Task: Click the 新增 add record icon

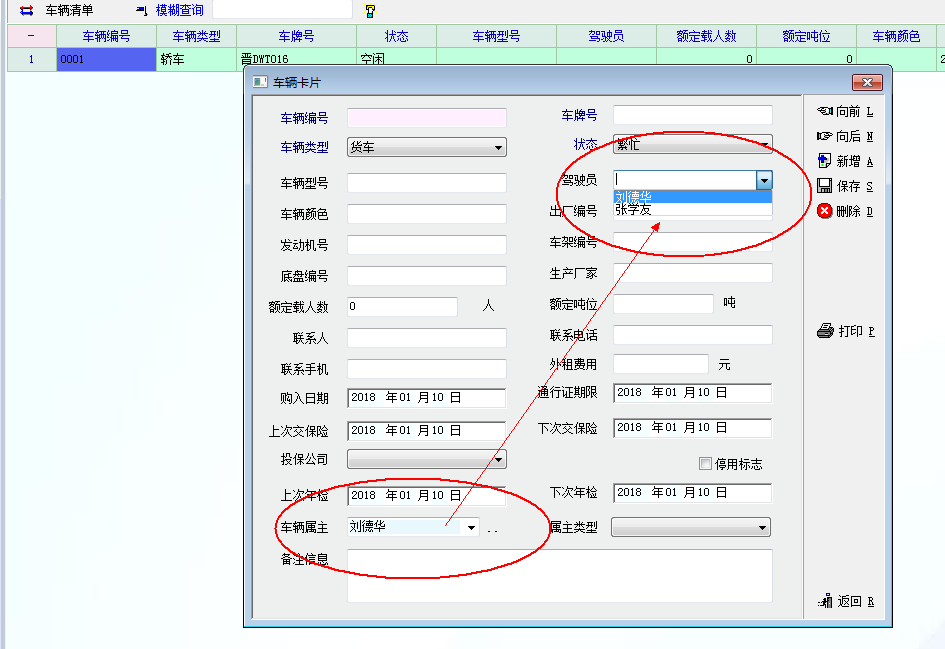Action: [825, 161]
